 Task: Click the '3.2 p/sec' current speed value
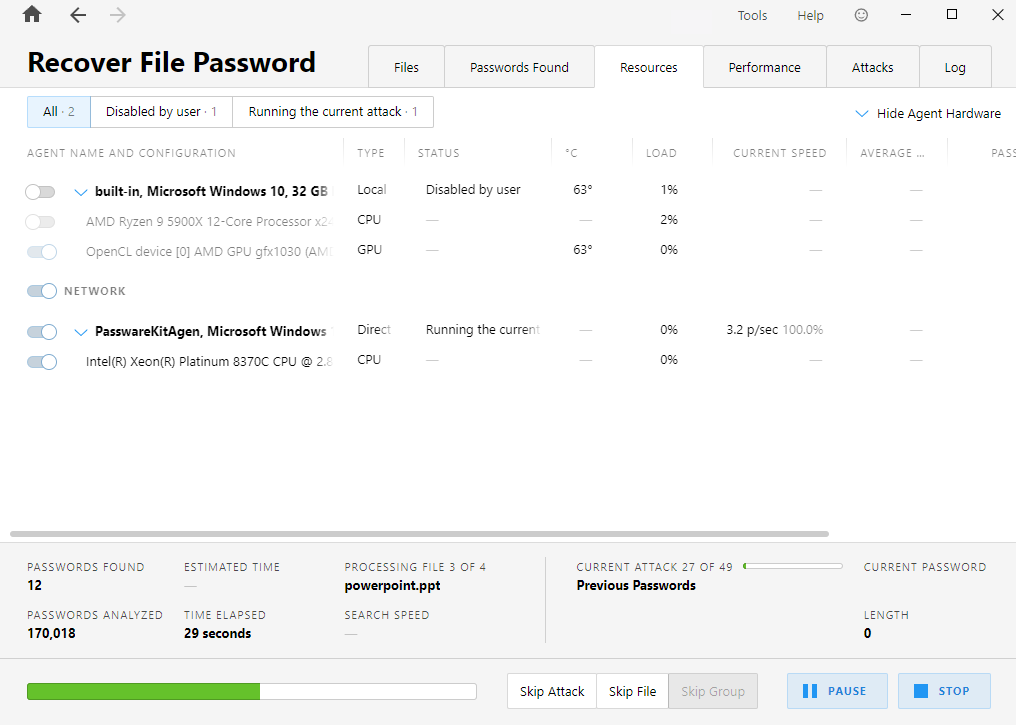pyautogui.click(x=752, y=330)
